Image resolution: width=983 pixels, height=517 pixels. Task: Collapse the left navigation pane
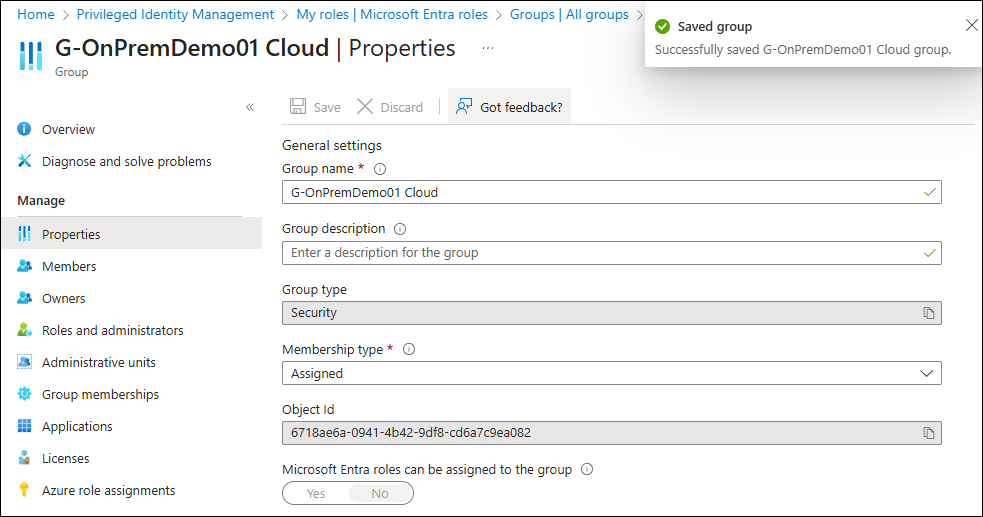250,107
